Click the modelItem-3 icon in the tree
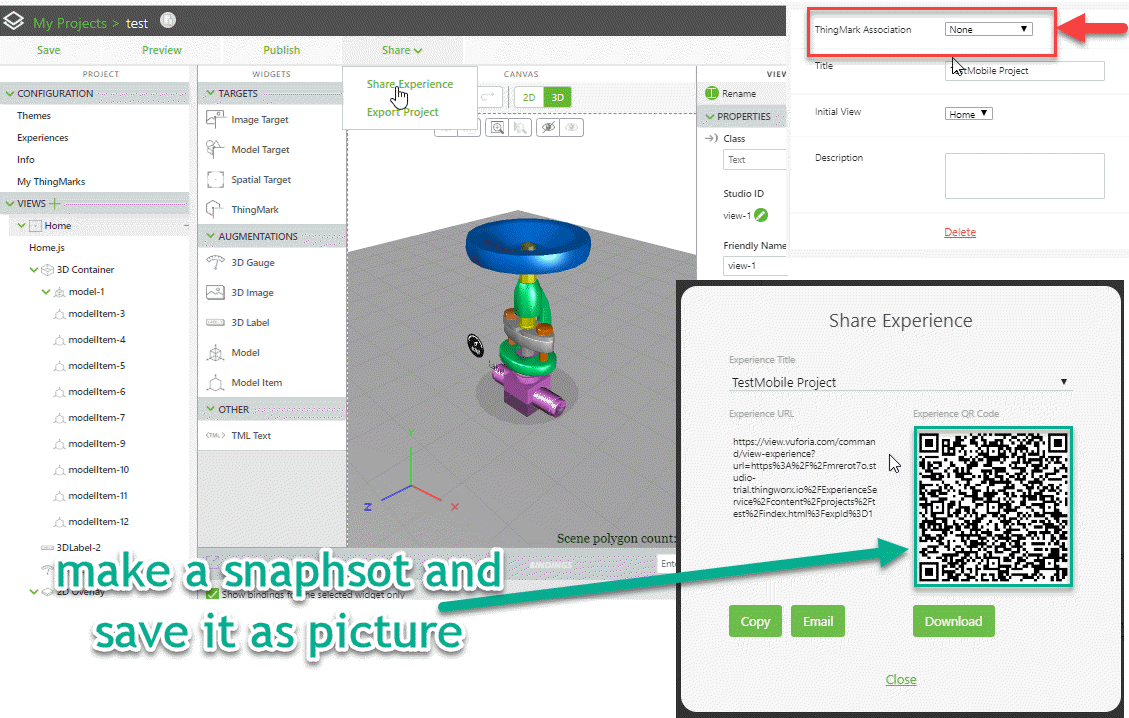The height and width of the screenshot is (718, 1129). click(x=59, y=314)
